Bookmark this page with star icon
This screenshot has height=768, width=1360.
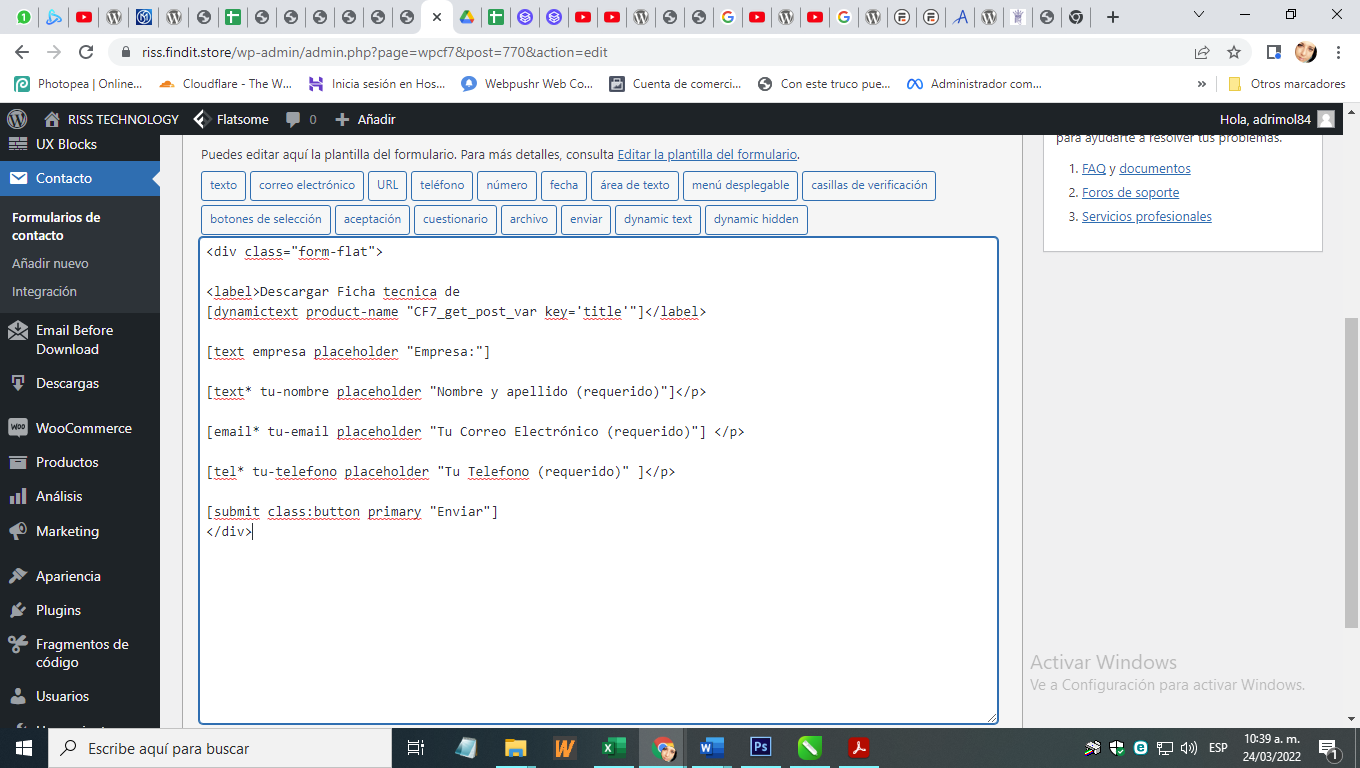pos(1234,52)
